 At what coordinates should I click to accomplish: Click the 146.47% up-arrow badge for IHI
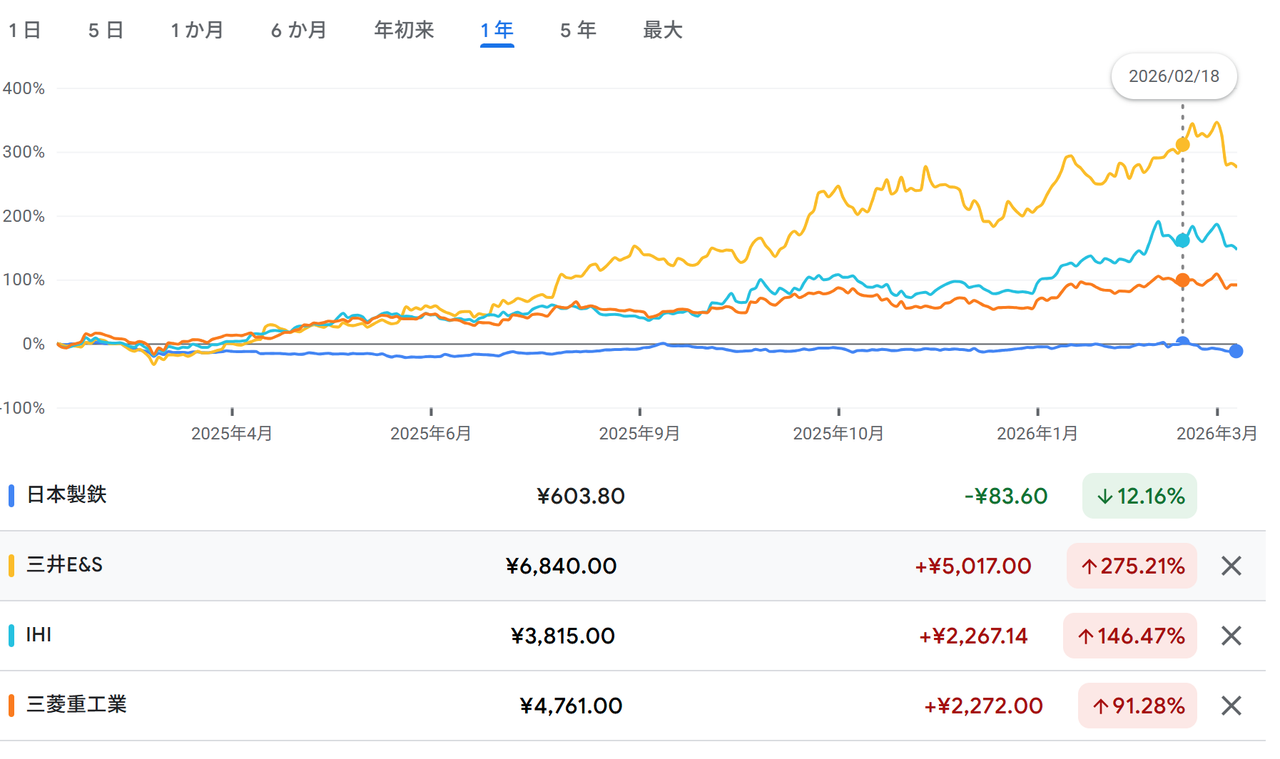(x=1130, y=636)
